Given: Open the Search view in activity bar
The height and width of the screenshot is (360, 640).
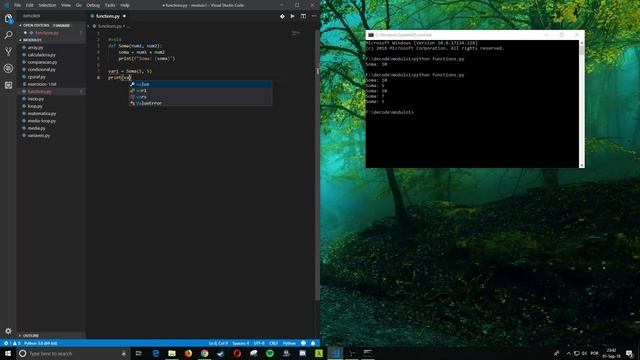Looking at the screenshot, I should pyautogui.click(x=8, y=35).
